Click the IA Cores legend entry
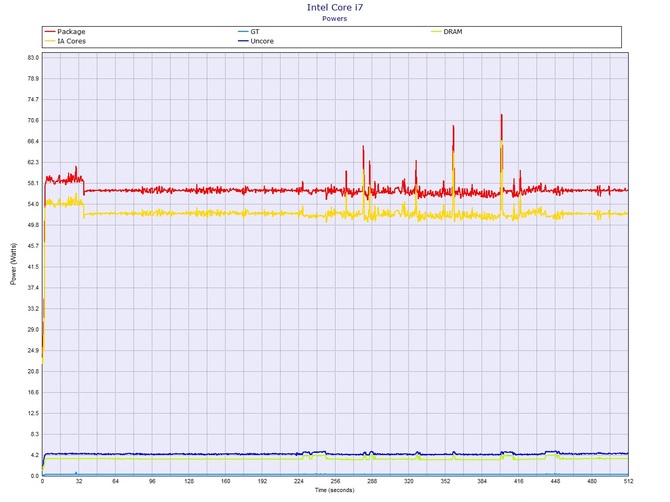Viewport: 670px width, 502px height. click(x=65, y=41)
